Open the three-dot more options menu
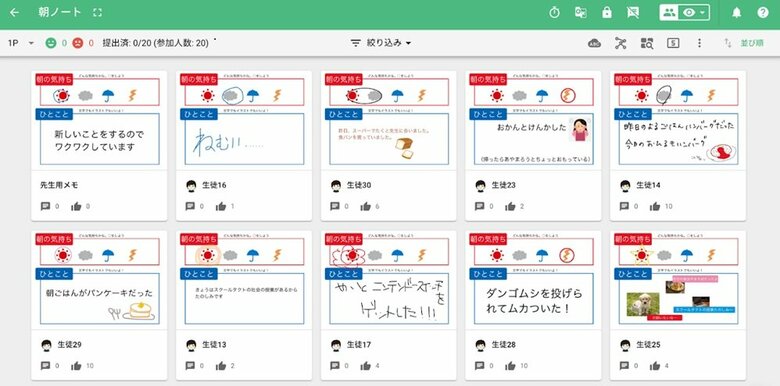 coord(699,43)
